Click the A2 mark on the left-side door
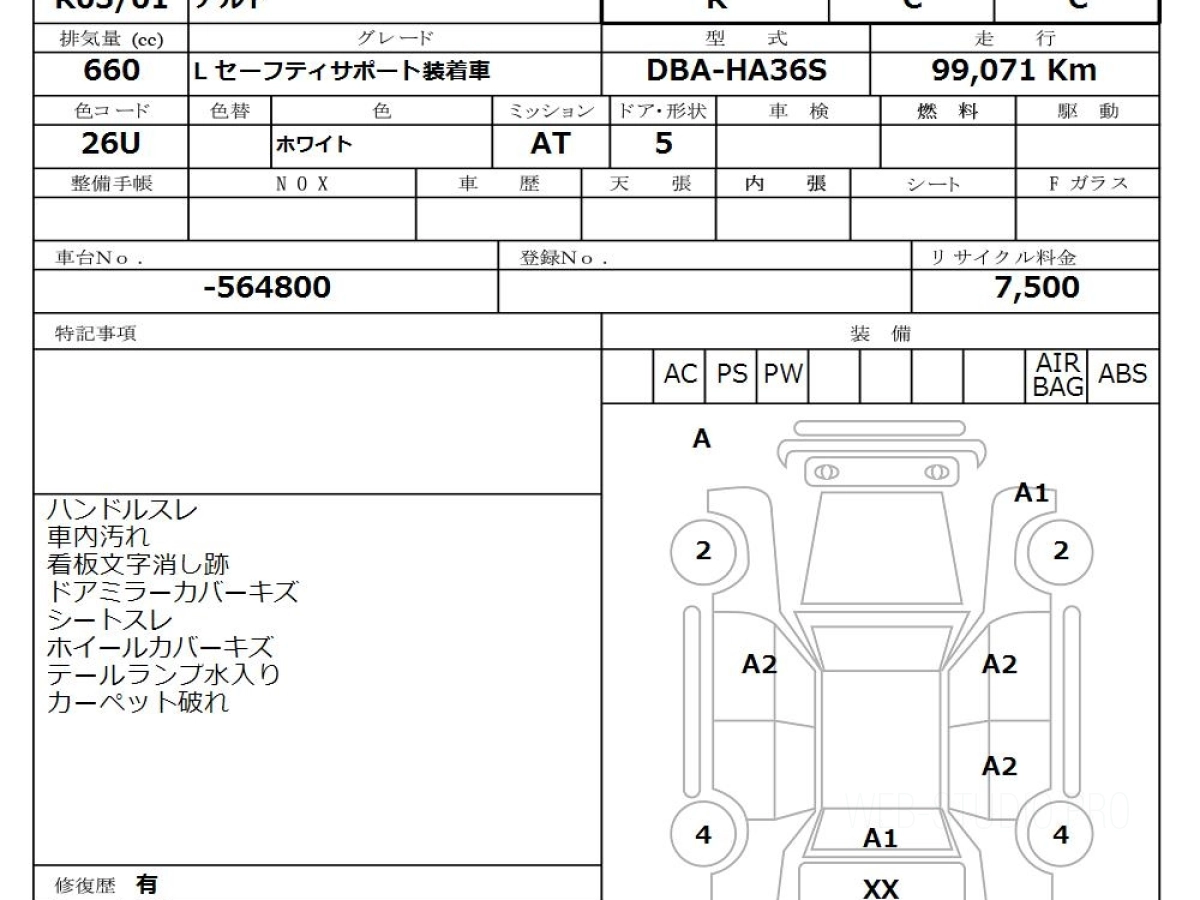 [759, 664]
